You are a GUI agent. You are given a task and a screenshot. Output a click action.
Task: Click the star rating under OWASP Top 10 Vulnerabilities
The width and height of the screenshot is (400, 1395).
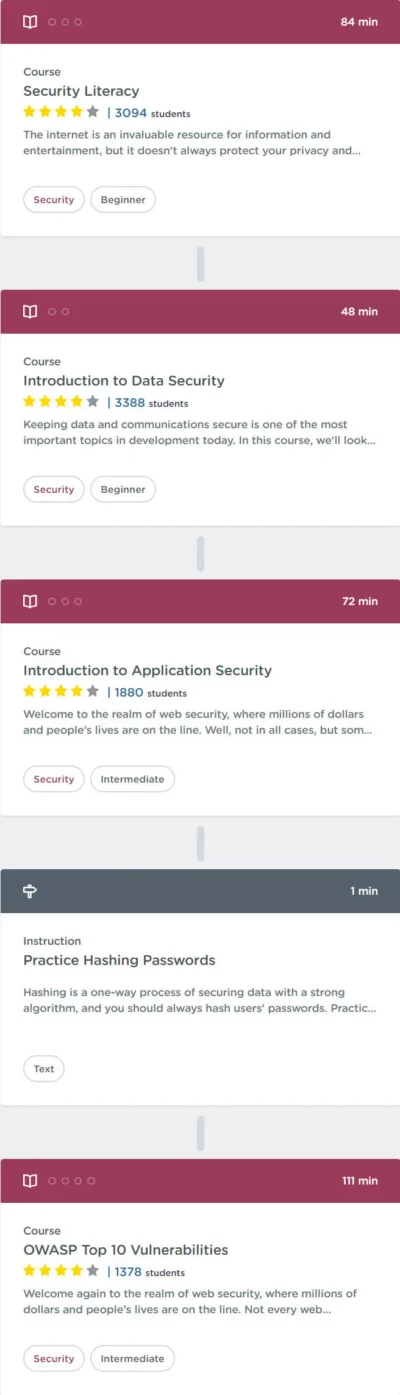tap(61, 1271)
